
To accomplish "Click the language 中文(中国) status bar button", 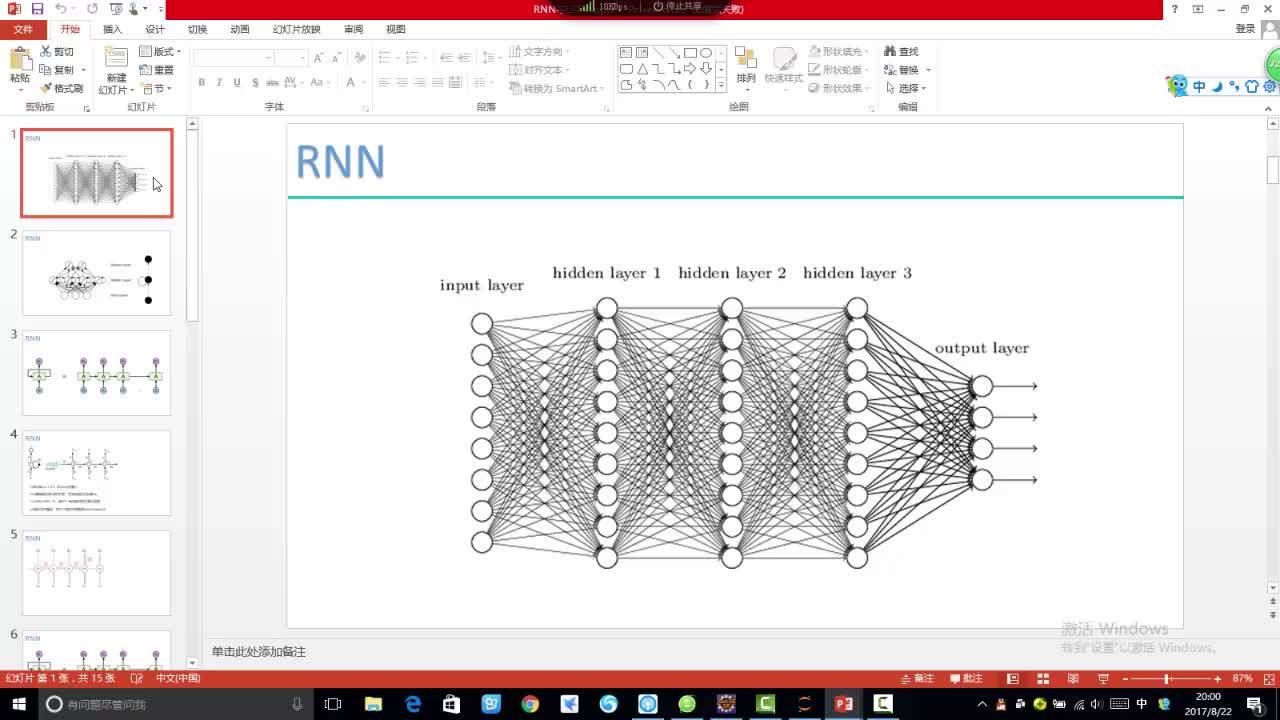I will pos(178,678).
